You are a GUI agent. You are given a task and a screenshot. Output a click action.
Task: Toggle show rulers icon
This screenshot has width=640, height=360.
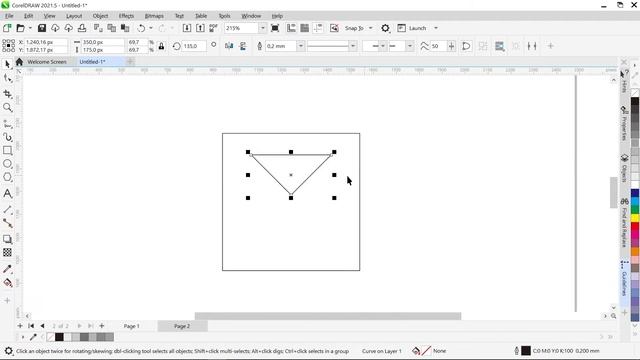(291, 28)
